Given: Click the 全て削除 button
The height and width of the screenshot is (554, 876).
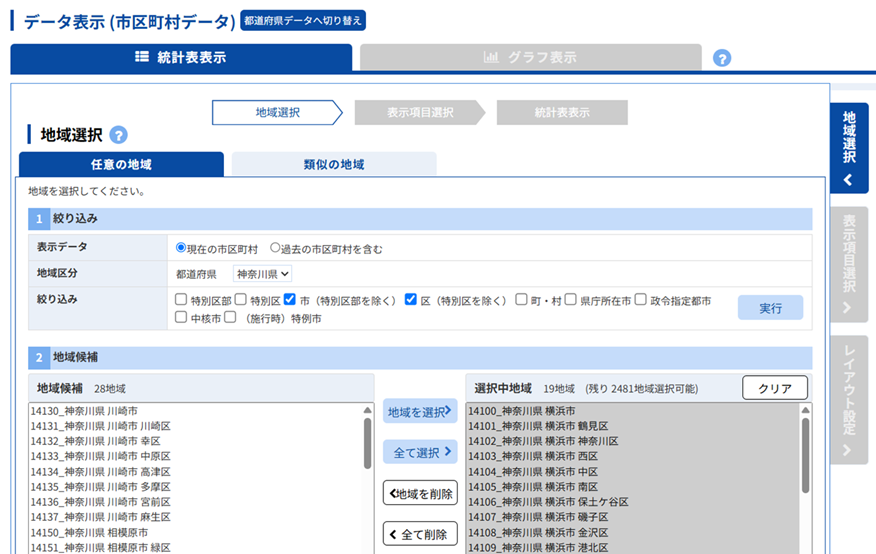Looking at the screenshot, I should coord(420,534).
